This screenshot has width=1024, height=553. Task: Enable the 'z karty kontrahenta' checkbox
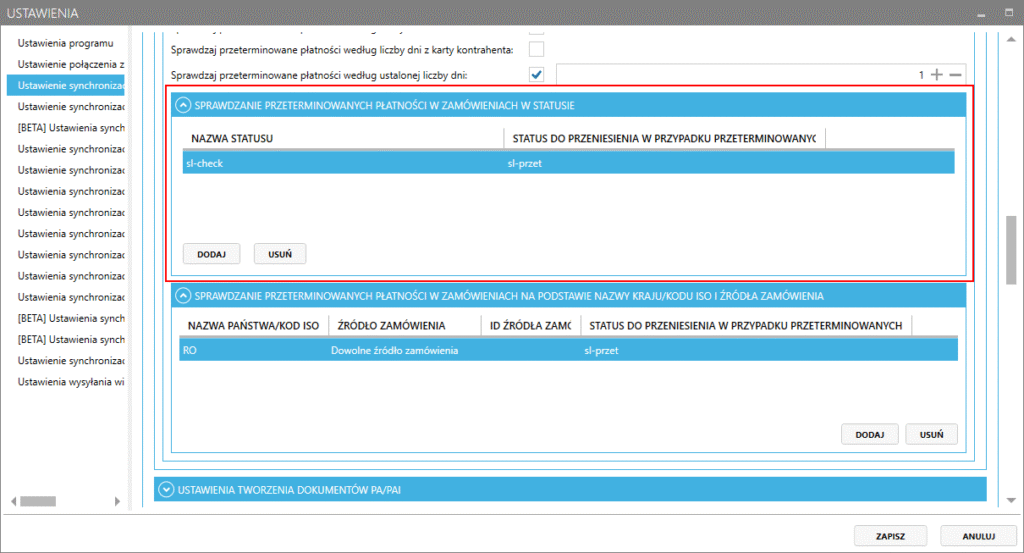pyautogui.click(x=536, y=50)
